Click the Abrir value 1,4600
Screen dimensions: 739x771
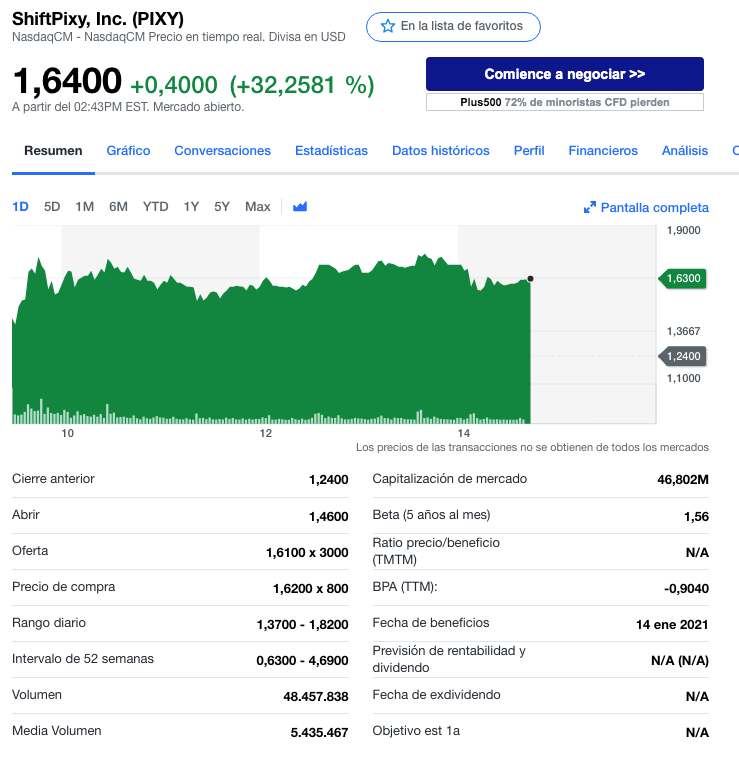(x=328, y=516)
